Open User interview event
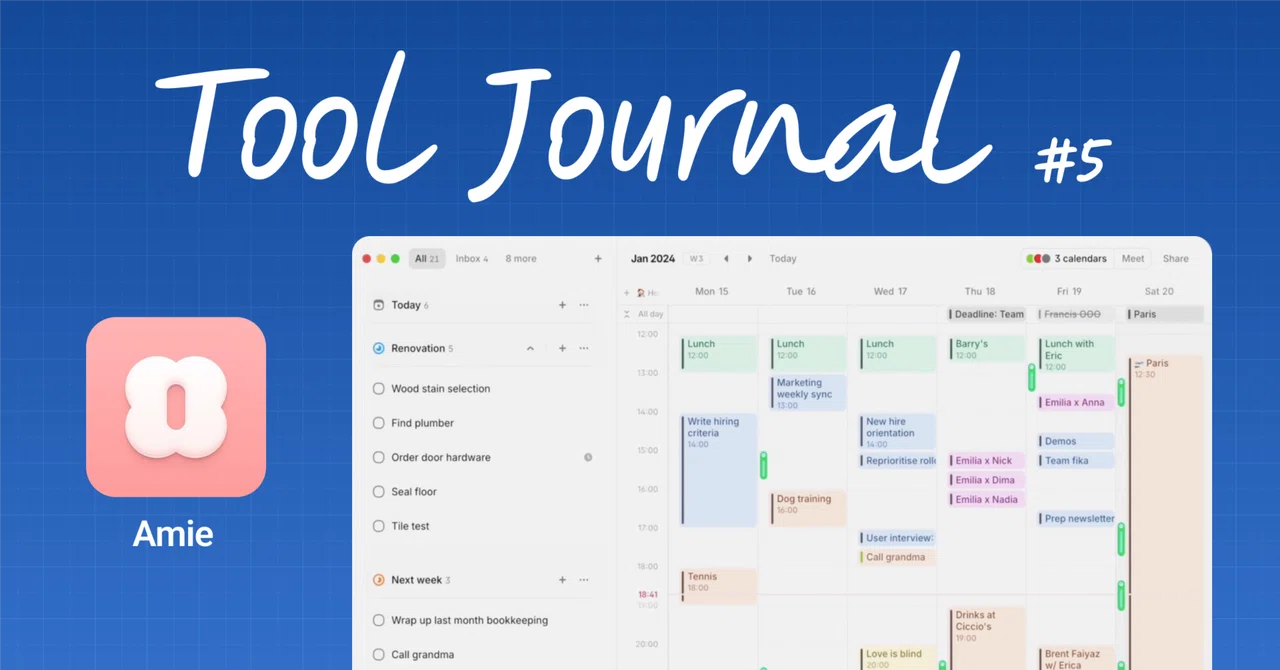The image size is (1280, 670). [898, 538]
